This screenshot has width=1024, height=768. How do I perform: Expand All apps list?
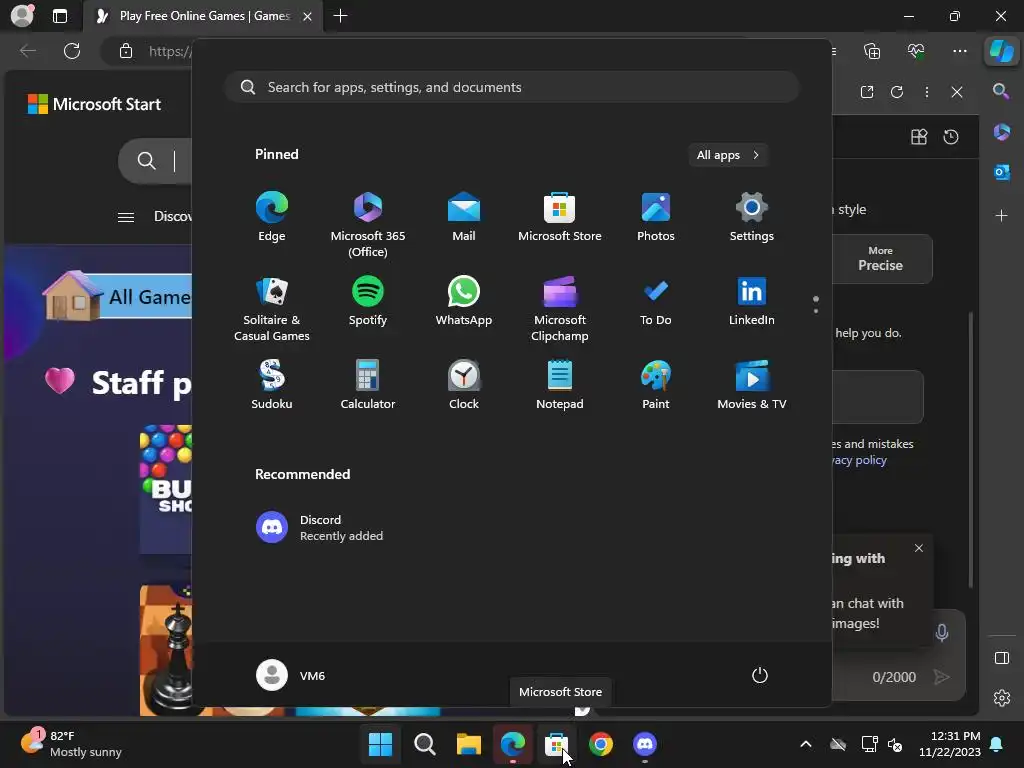(x=728, y=155)
